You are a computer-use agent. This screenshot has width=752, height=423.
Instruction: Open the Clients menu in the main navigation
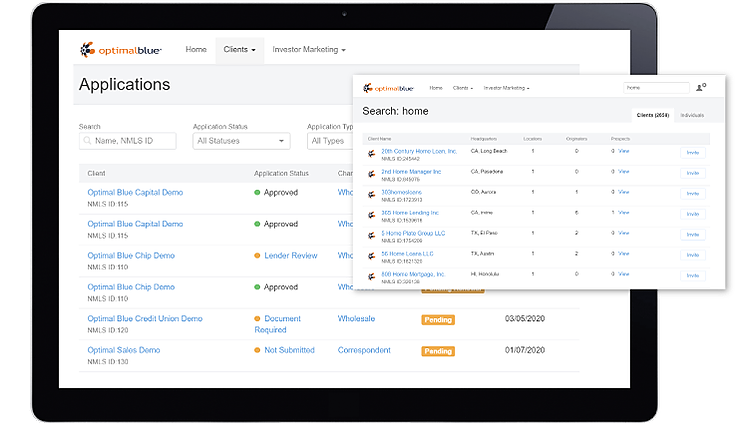coord(240,49)
